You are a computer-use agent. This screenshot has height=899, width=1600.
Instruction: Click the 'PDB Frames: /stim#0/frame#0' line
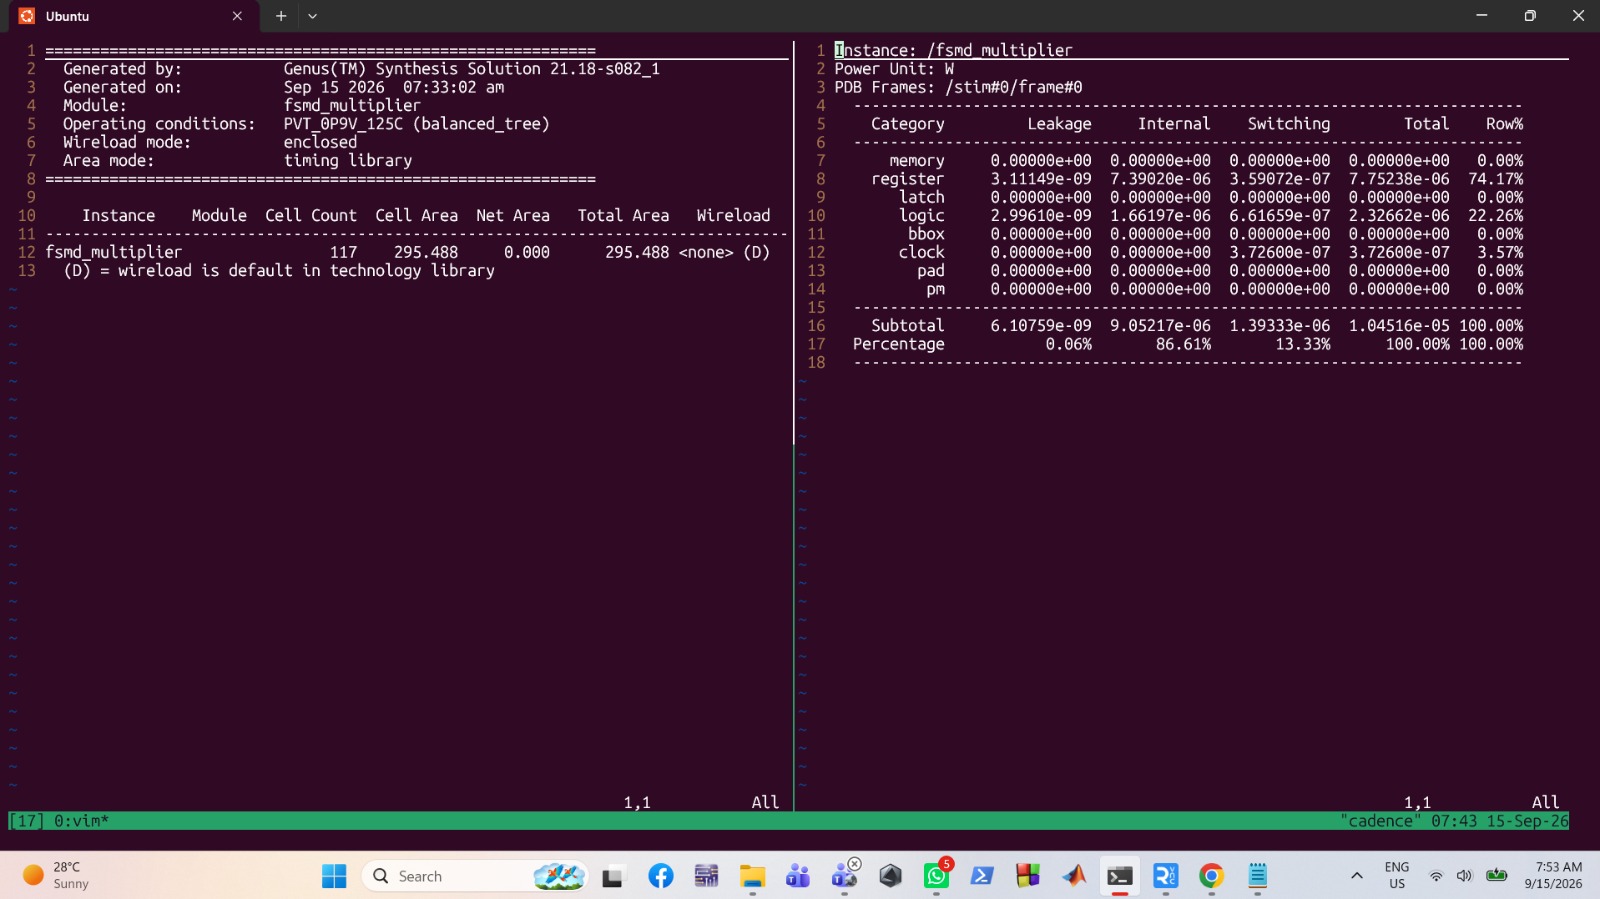[959, 87]
